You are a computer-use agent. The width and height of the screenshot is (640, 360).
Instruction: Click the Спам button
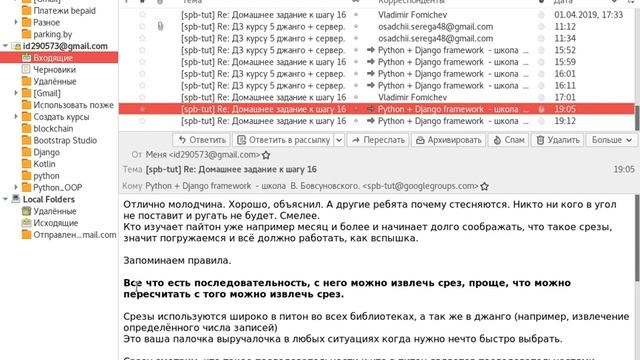pos(509,140)
